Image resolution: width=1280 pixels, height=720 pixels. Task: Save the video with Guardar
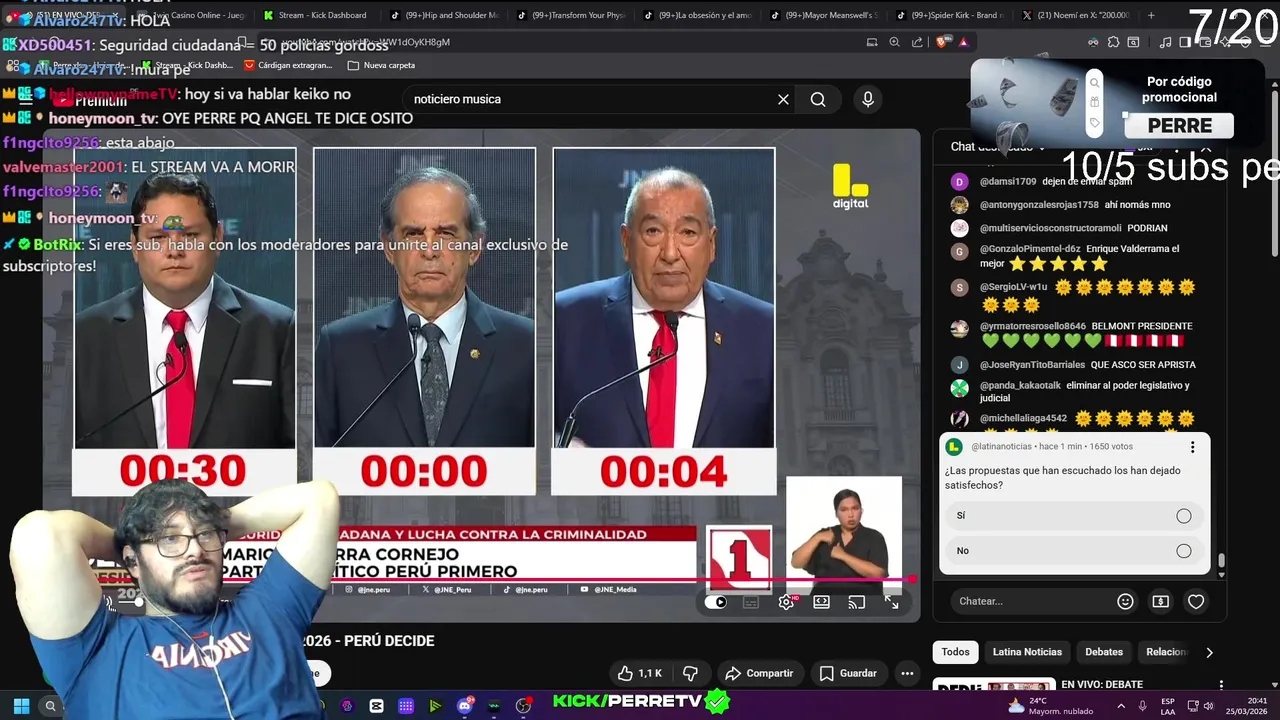click(848, 673)
